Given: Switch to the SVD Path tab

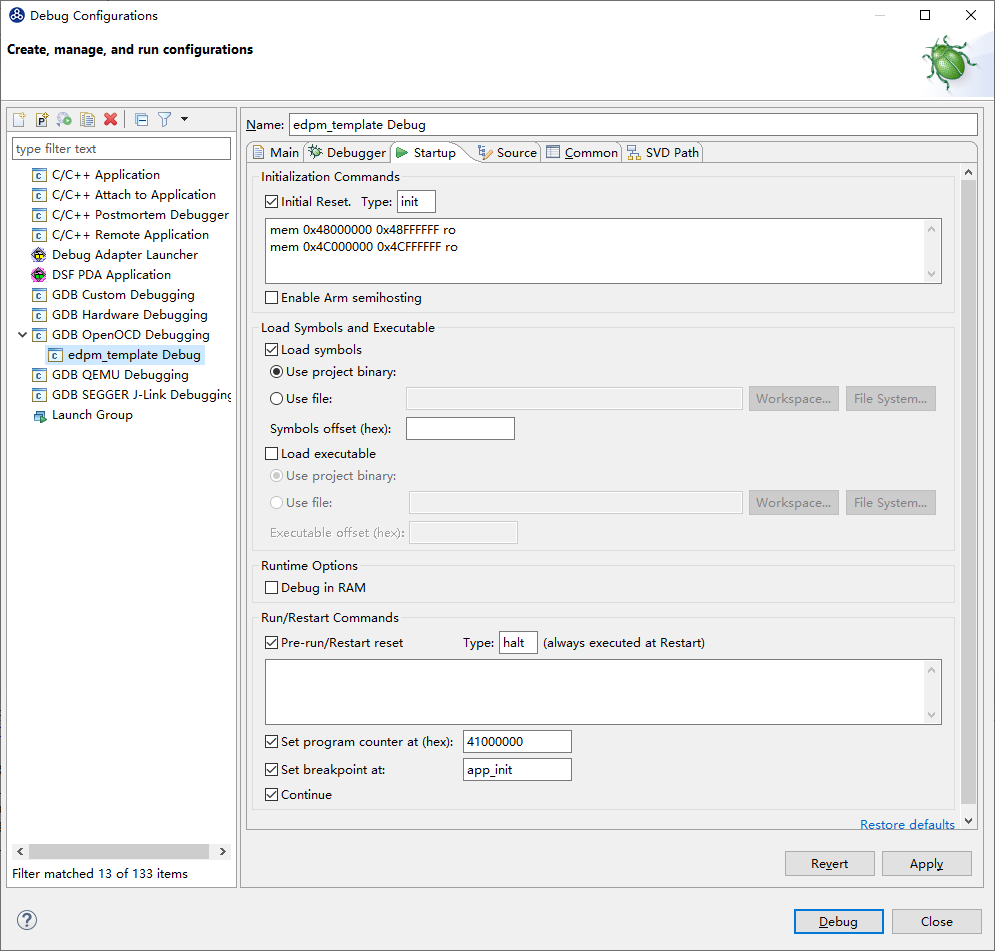Looking at the screenshot, I should coord(663,152).
